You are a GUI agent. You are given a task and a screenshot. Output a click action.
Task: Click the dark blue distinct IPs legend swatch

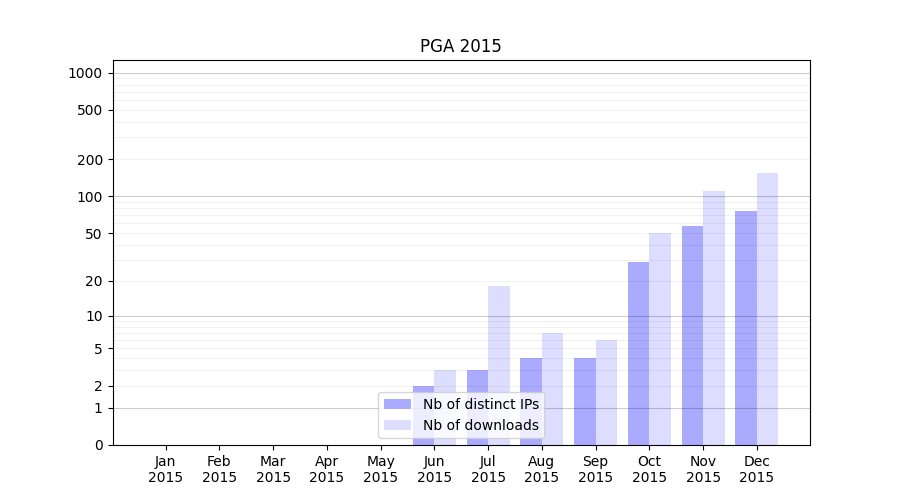pyautogui.click(x=397, y=404)
